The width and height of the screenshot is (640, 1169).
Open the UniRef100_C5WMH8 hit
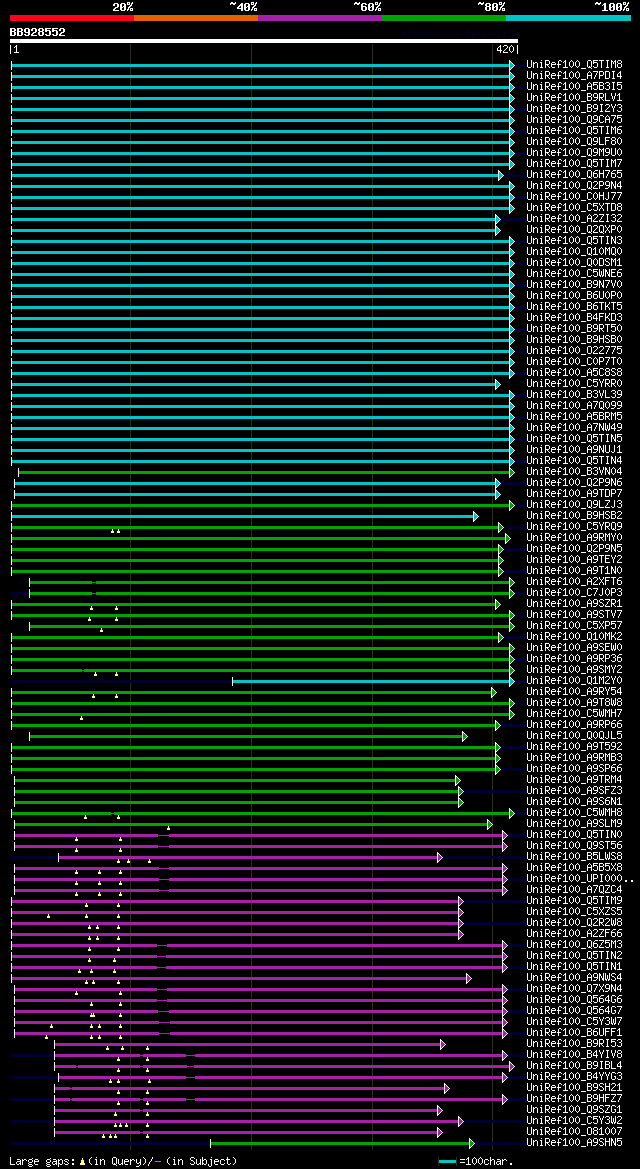tap(574, 813)
